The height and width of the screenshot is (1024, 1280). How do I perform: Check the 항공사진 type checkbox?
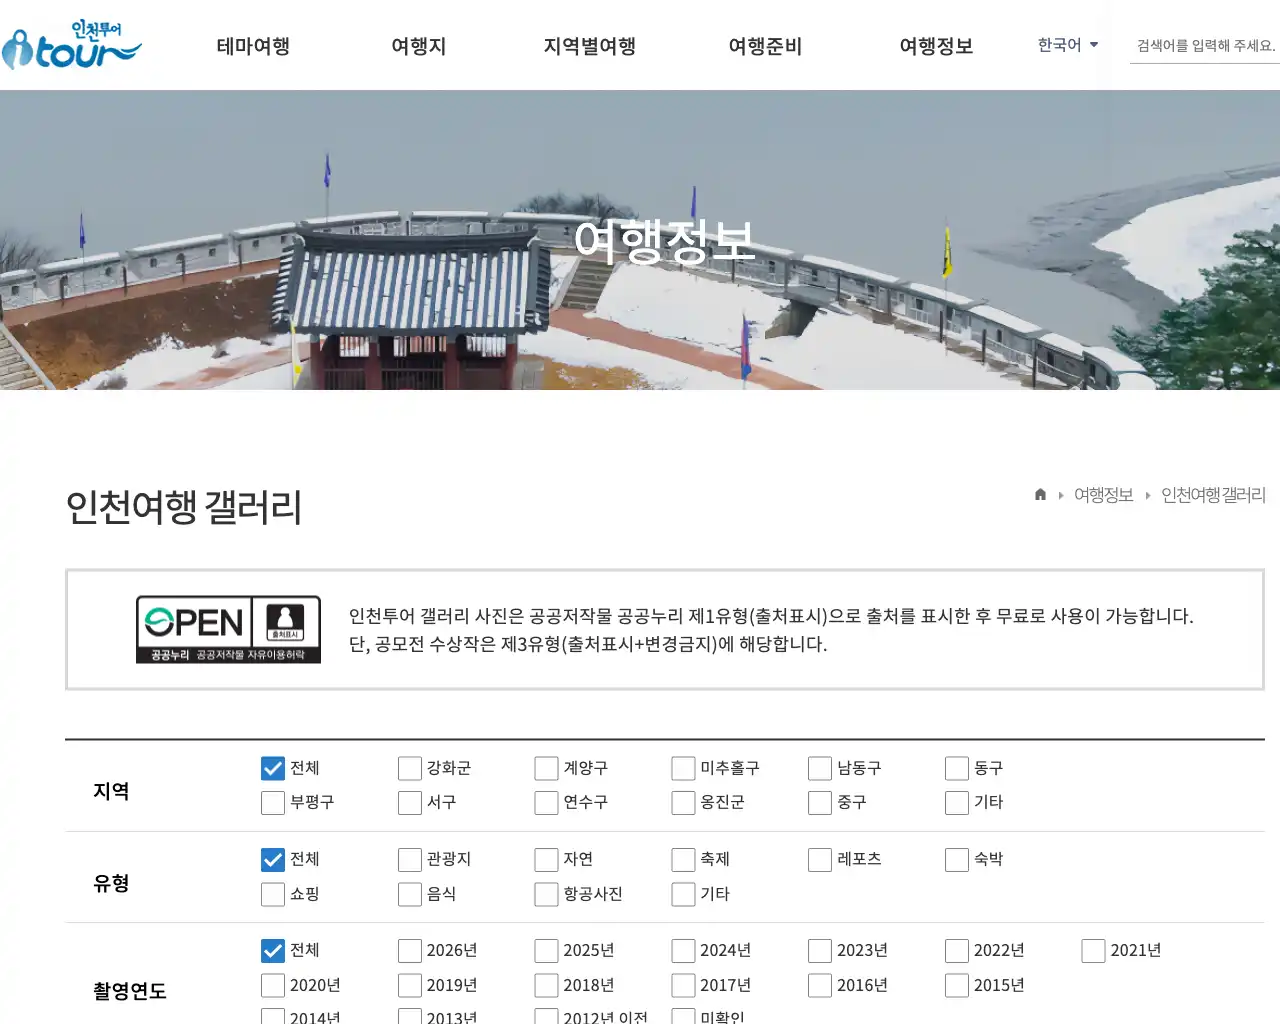(545, 894)
